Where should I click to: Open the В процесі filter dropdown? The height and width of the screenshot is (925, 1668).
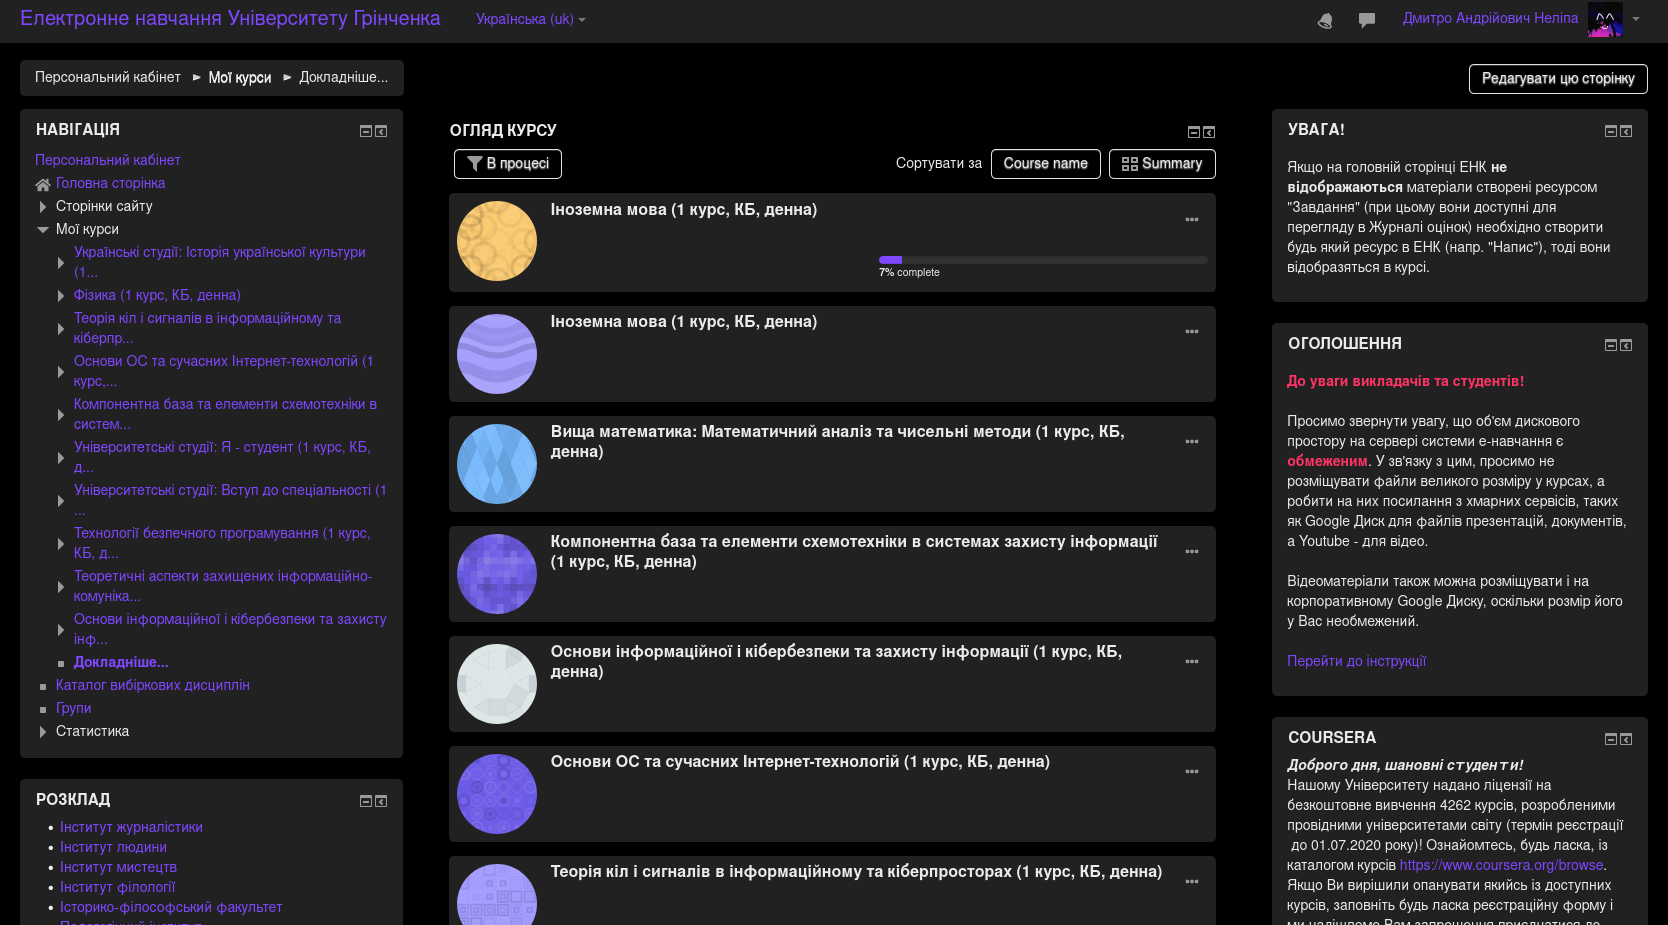pyautogui.click(x=507, y=163)
